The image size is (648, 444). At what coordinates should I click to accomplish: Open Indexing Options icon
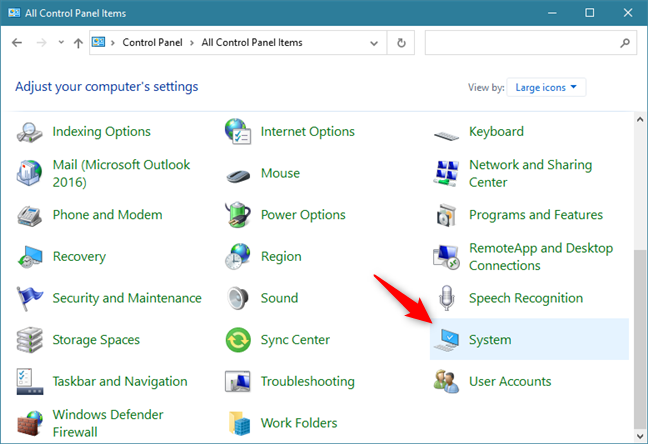tap(30, 132)
